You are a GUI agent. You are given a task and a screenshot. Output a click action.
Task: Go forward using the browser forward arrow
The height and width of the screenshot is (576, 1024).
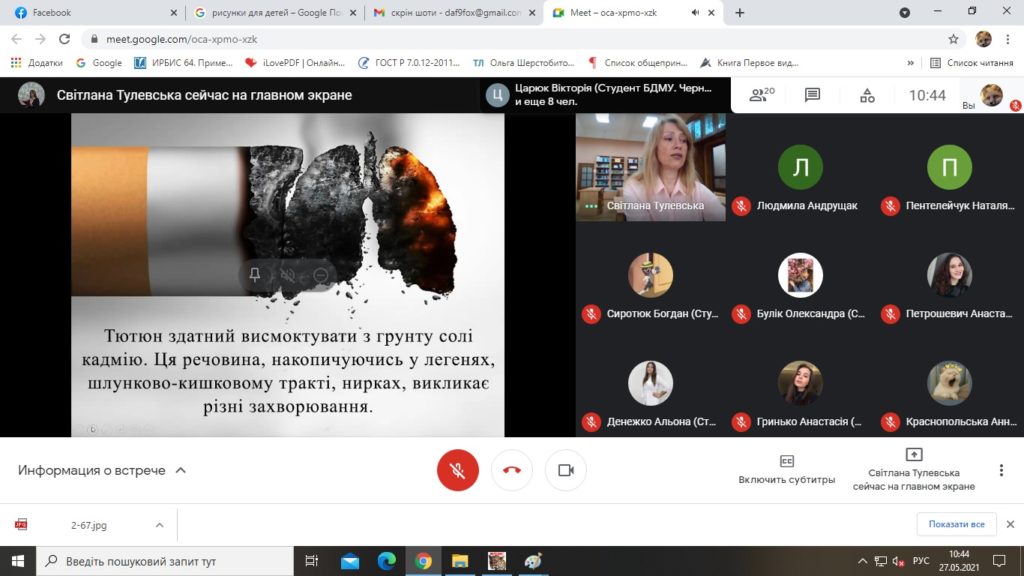coord(40,39)
